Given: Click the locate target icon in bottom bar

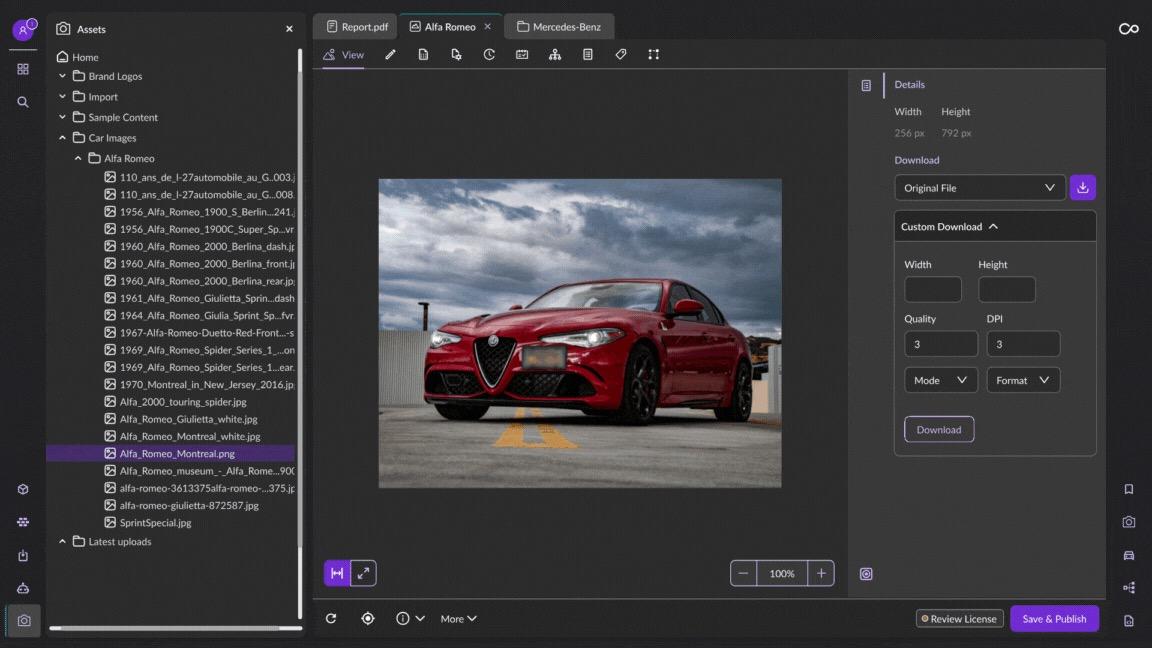Looking at the screenshot, I should 368,619.
